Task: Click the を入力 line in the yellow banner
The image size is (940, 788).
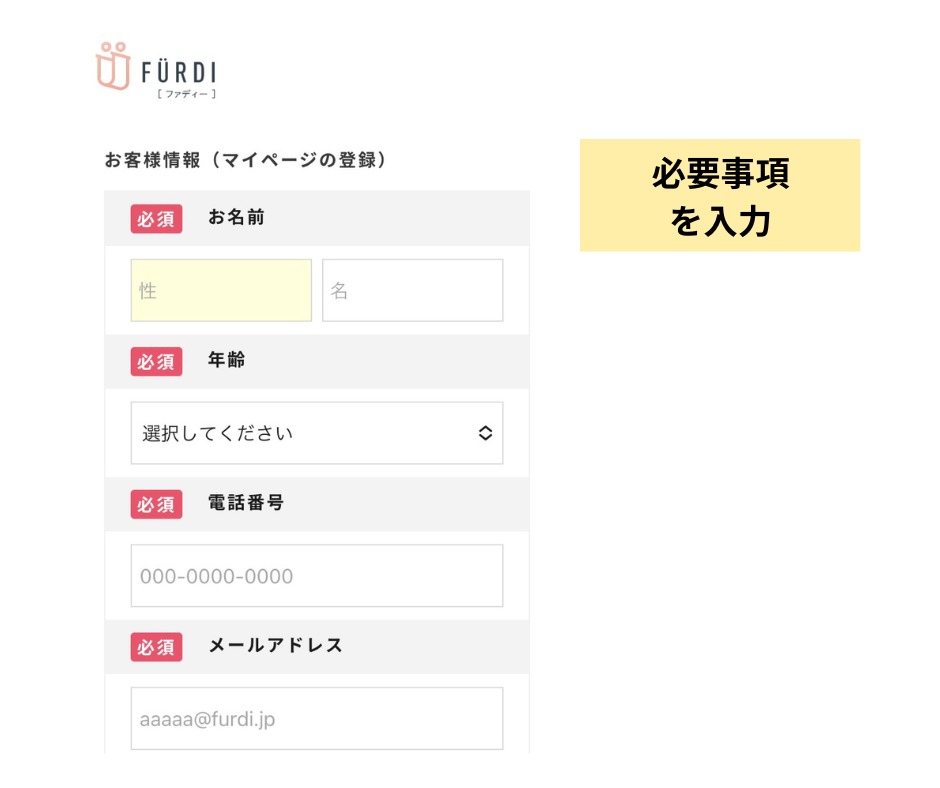Action: coord(720,221)
